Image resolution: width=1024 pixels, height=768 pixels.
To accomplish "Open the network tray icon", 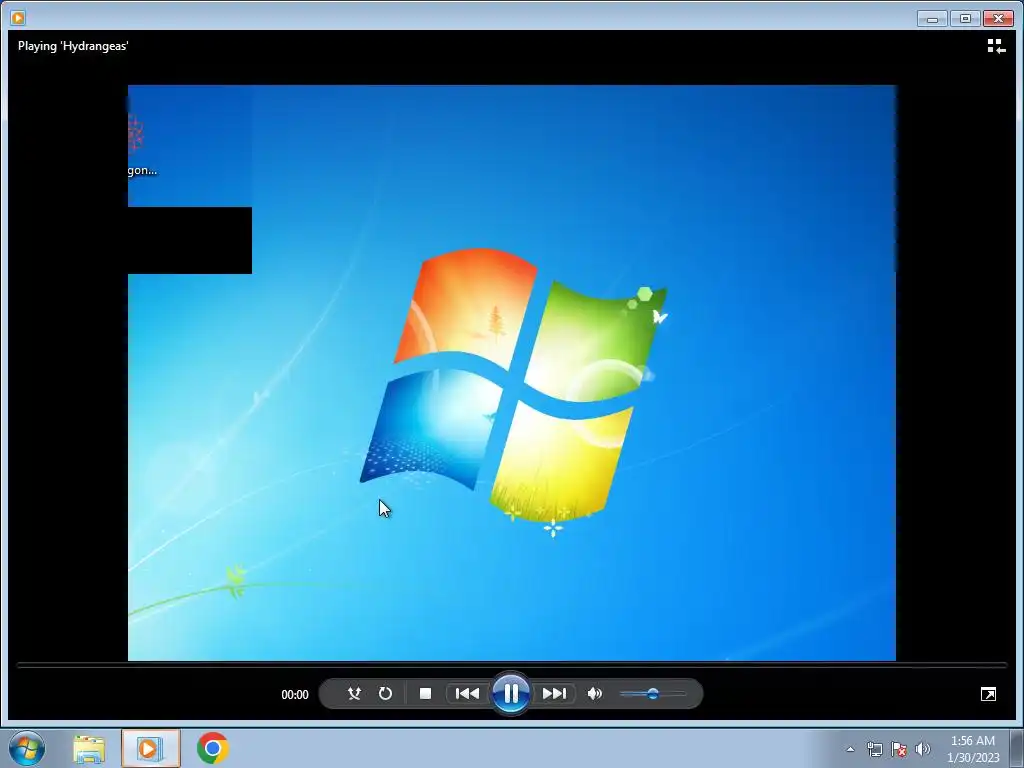I will [x=874, y=749].
